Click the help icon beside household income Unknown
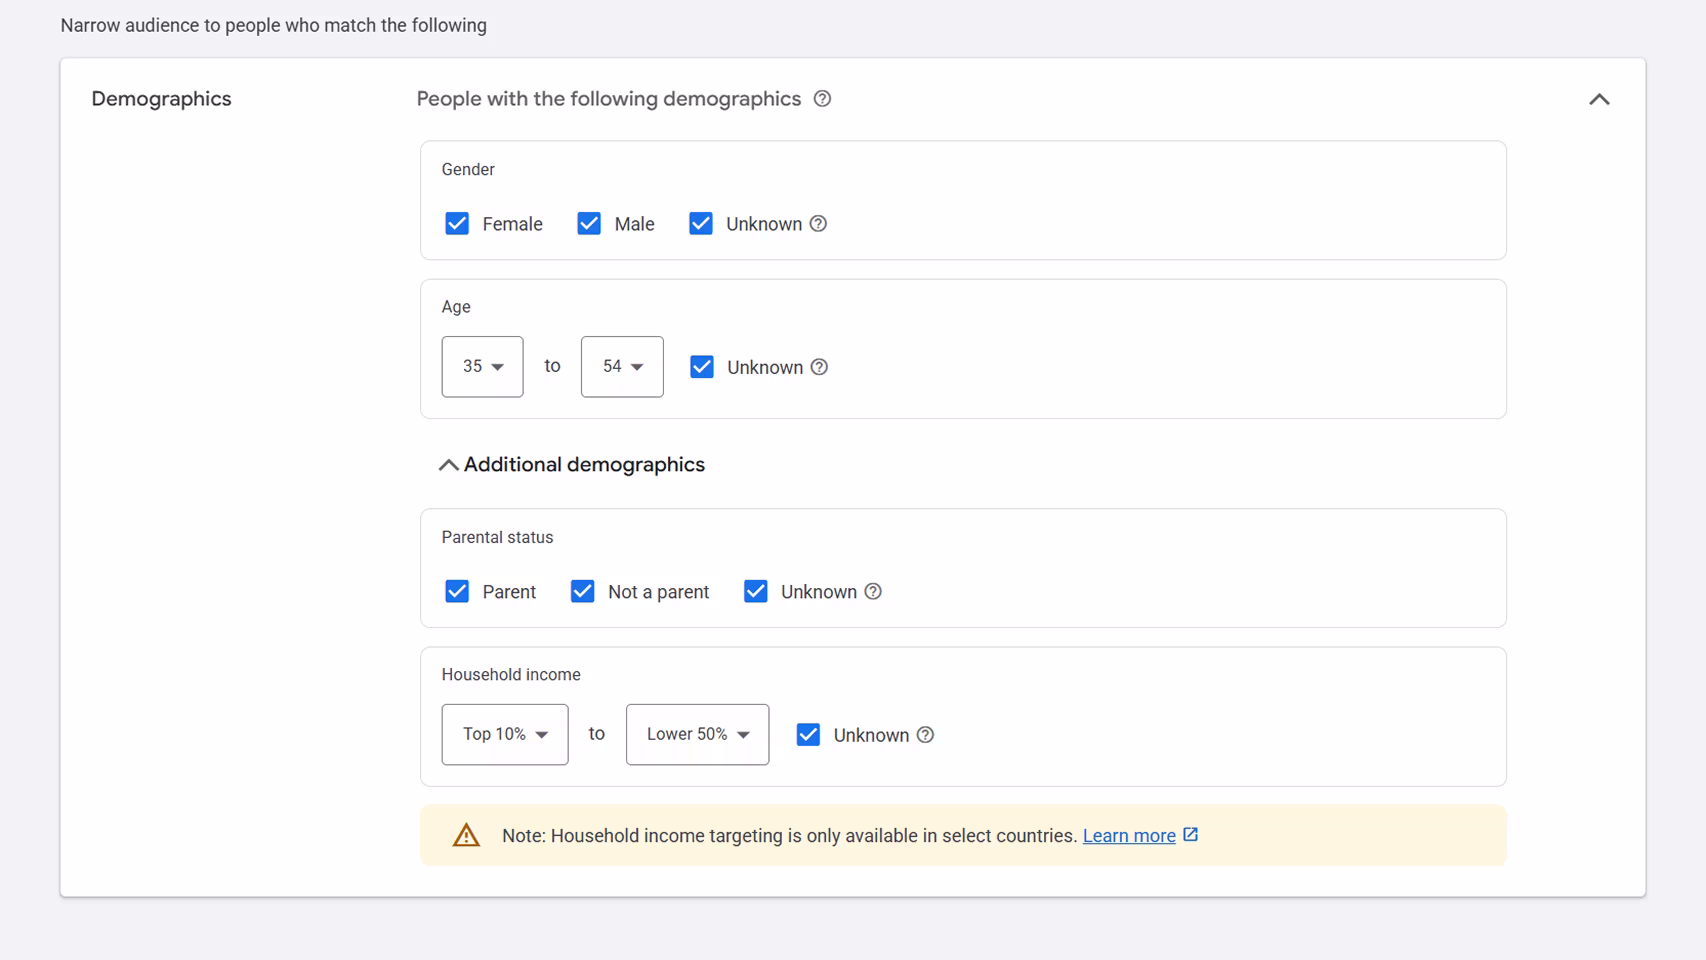 point(925,735)
